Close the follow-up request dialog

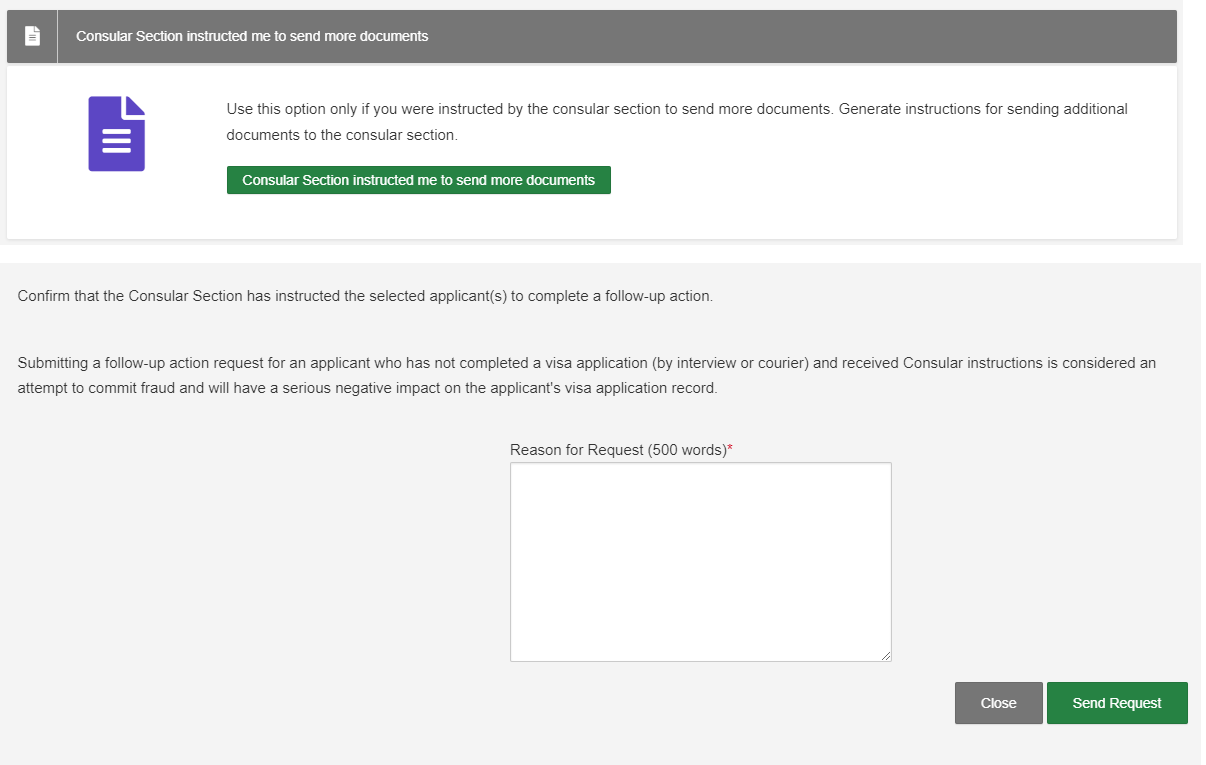pyautogui.click(x=999, y=703)
